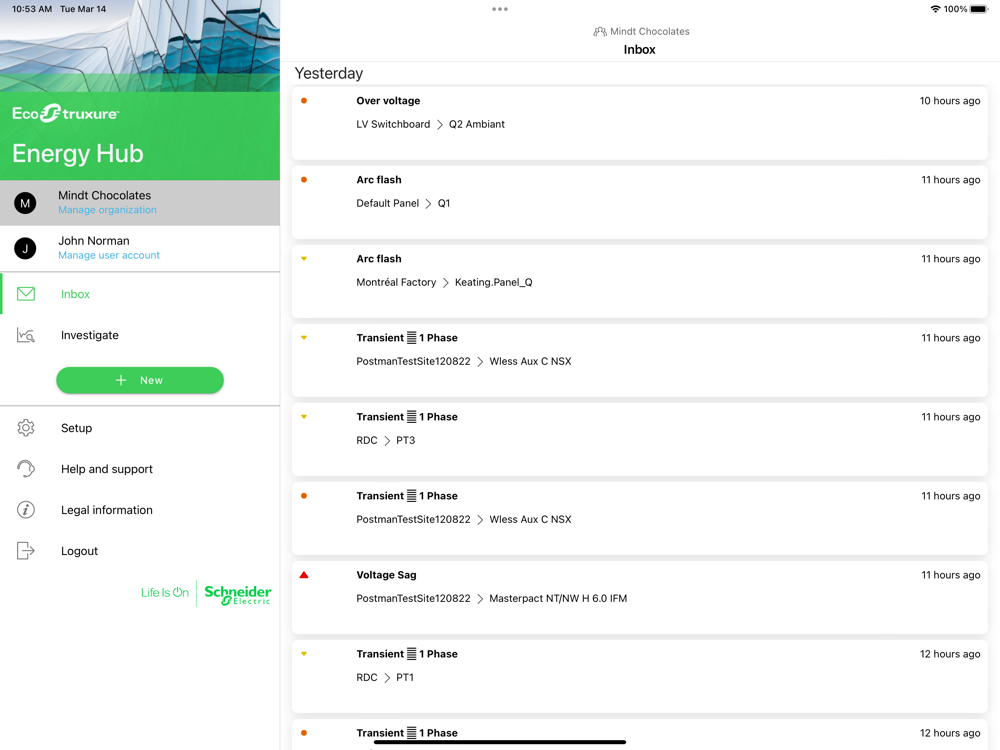This screenshot has width=1000, height=750.
Task: Click LV Switchboard breadcrumb text
Action: coord(393,124)
